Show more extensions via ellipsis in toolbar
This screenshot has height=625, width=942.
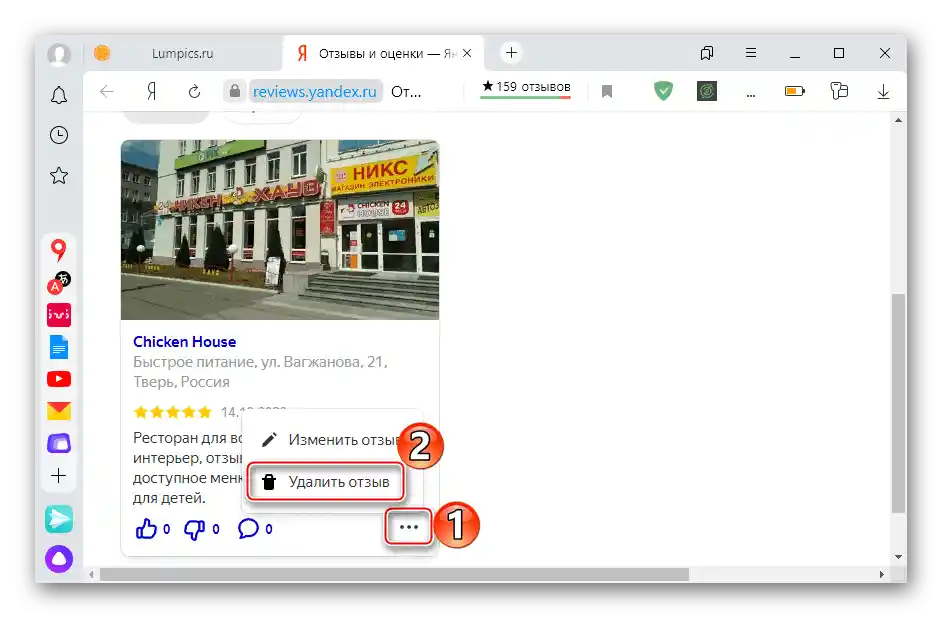click(x=750, y=94)
